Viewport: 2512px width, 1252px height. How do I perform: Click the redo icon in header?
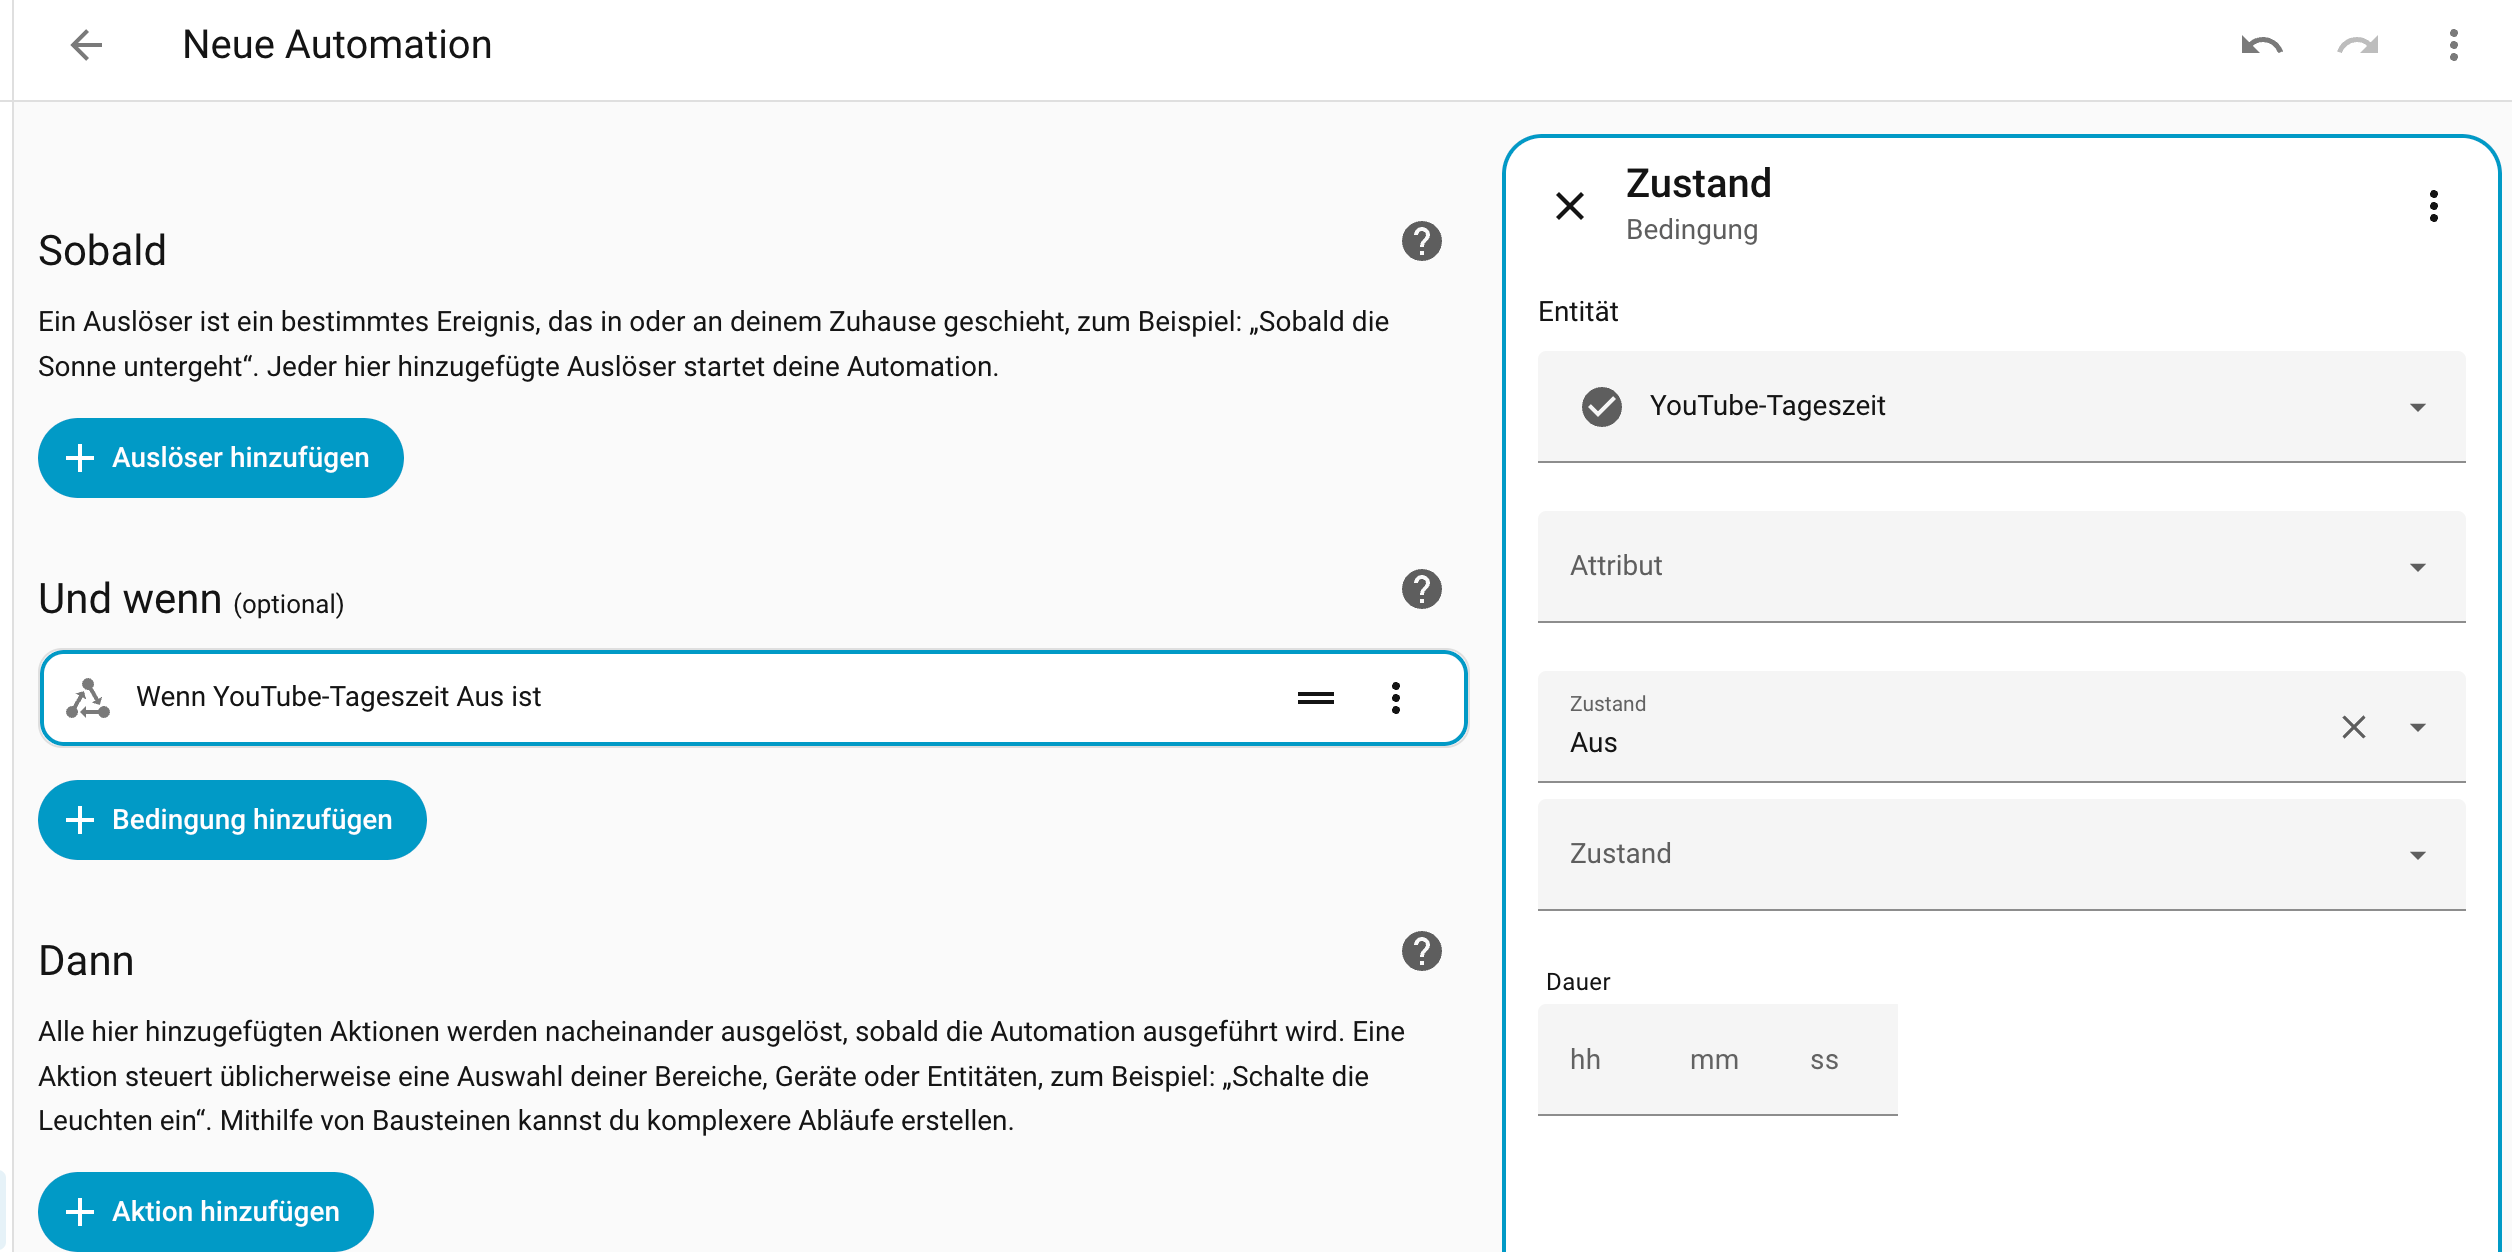click(2357, 45)
